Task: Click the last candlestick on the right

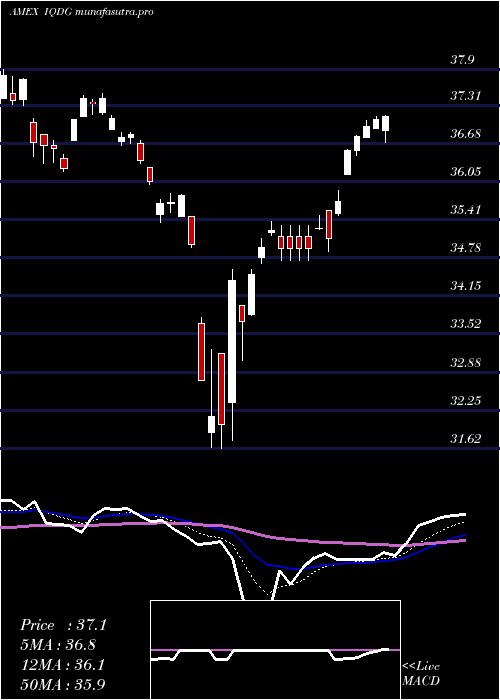Action: pos(386,129)
